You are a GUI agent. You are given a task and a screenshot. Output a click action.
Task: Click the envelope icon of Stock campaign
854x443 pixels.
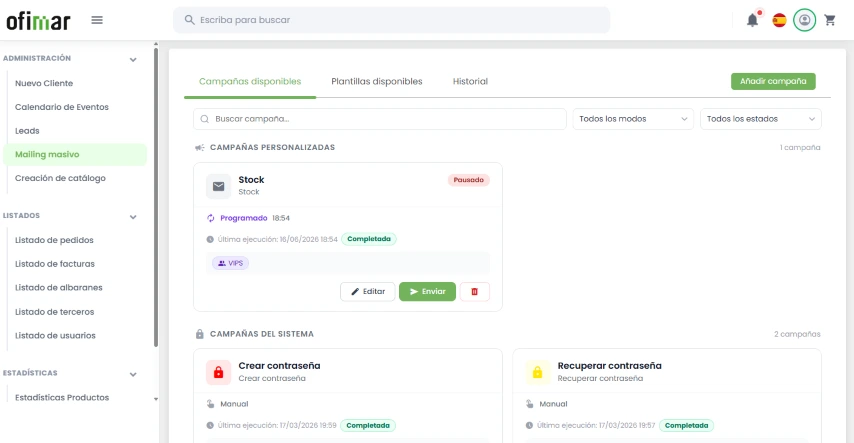[x=218, y=186]
